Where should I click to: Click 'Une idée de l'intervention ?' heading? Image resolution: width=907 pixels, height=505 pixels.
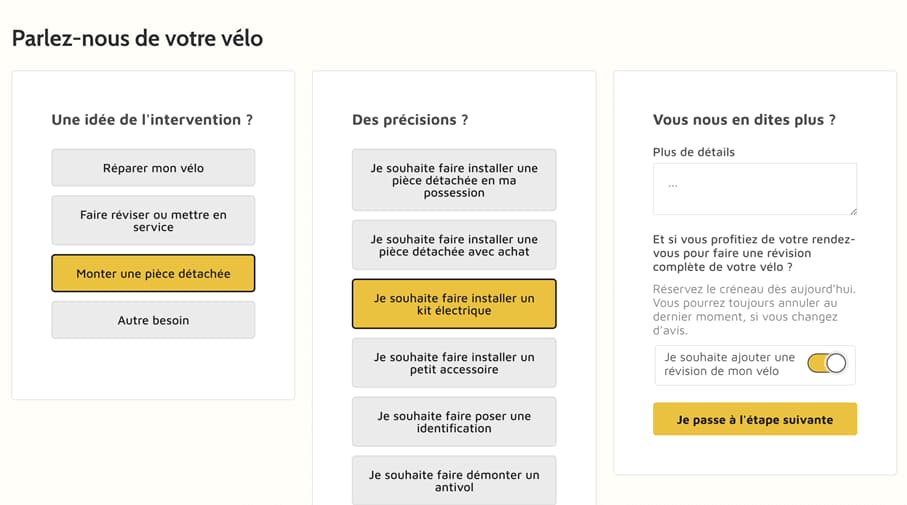pyautogui.click(x=152, y=120)
